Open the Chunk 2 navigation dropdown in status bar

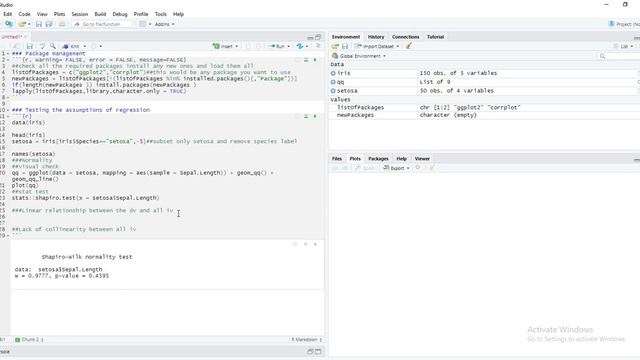tap(29, 340)
